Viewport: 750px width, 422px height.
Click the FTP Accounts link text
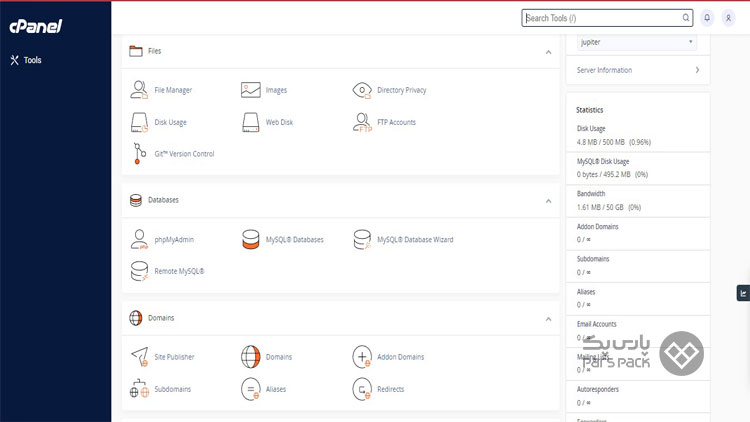tap(397, 122)
